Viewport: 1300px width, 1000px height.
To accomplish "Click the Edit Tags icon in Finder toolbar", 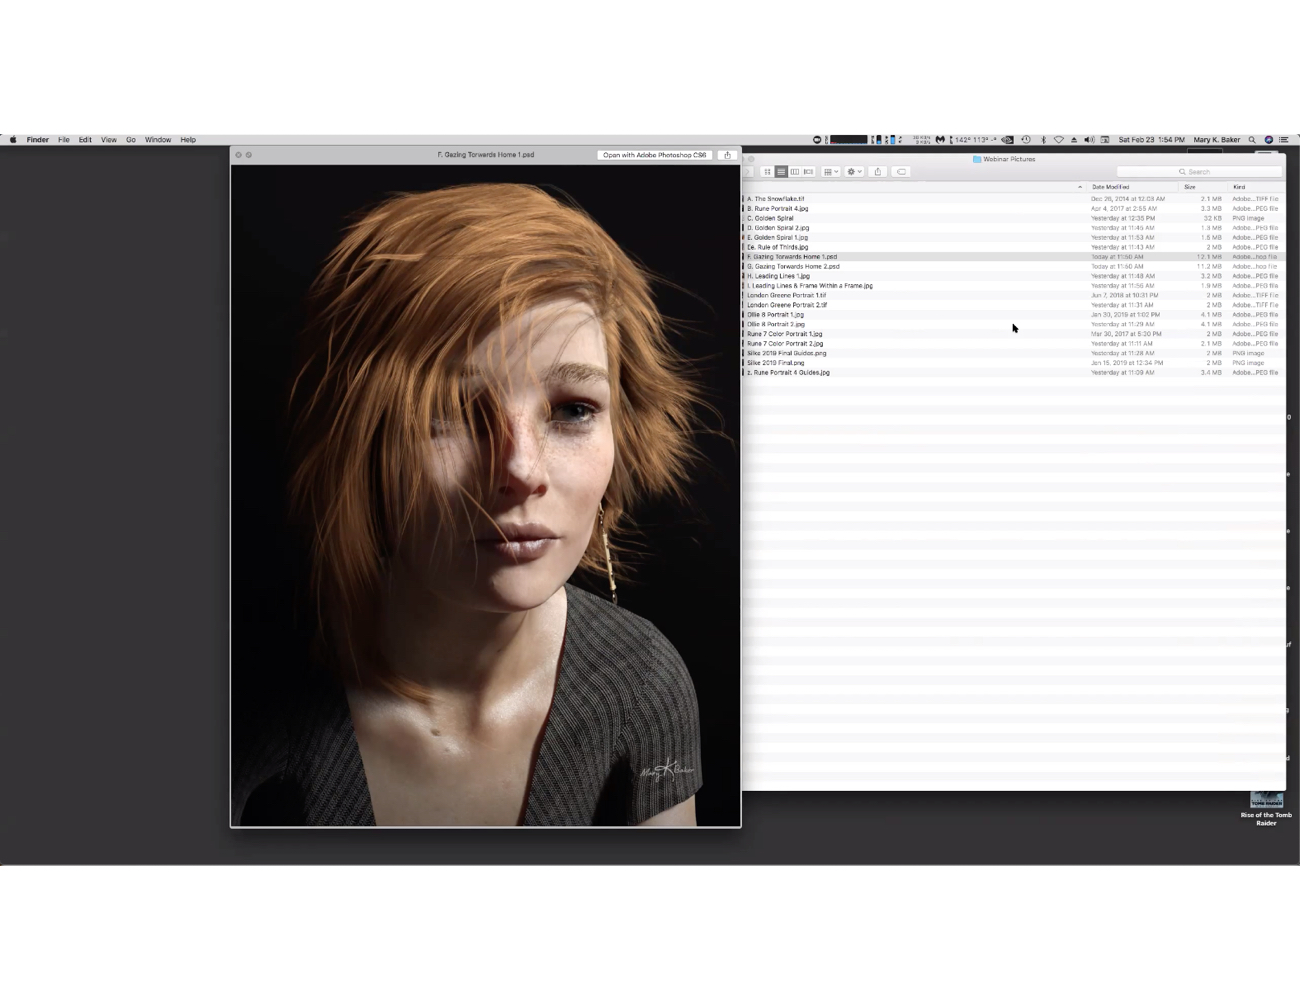I will [901, 172].
